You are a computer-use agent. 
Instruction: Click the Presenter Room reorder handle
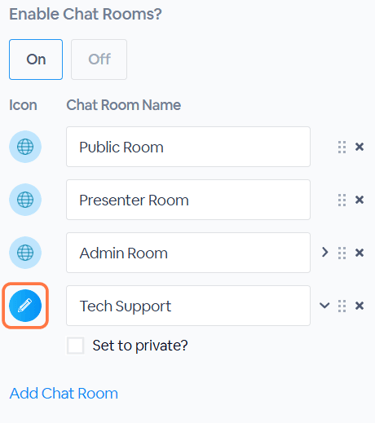point(342,200)
